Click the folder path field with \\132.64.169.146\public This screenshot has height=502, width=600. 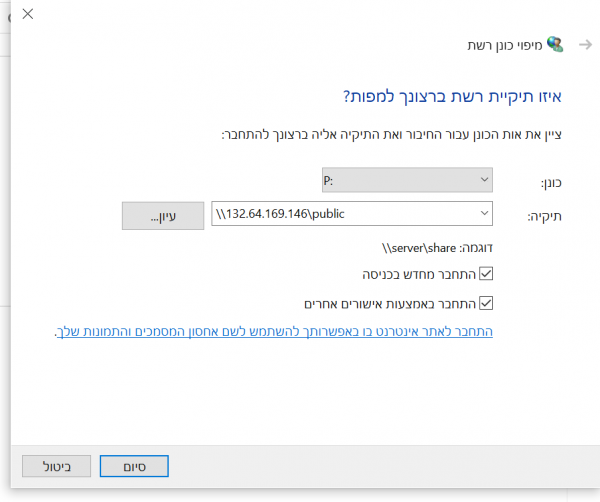(352, 214)
